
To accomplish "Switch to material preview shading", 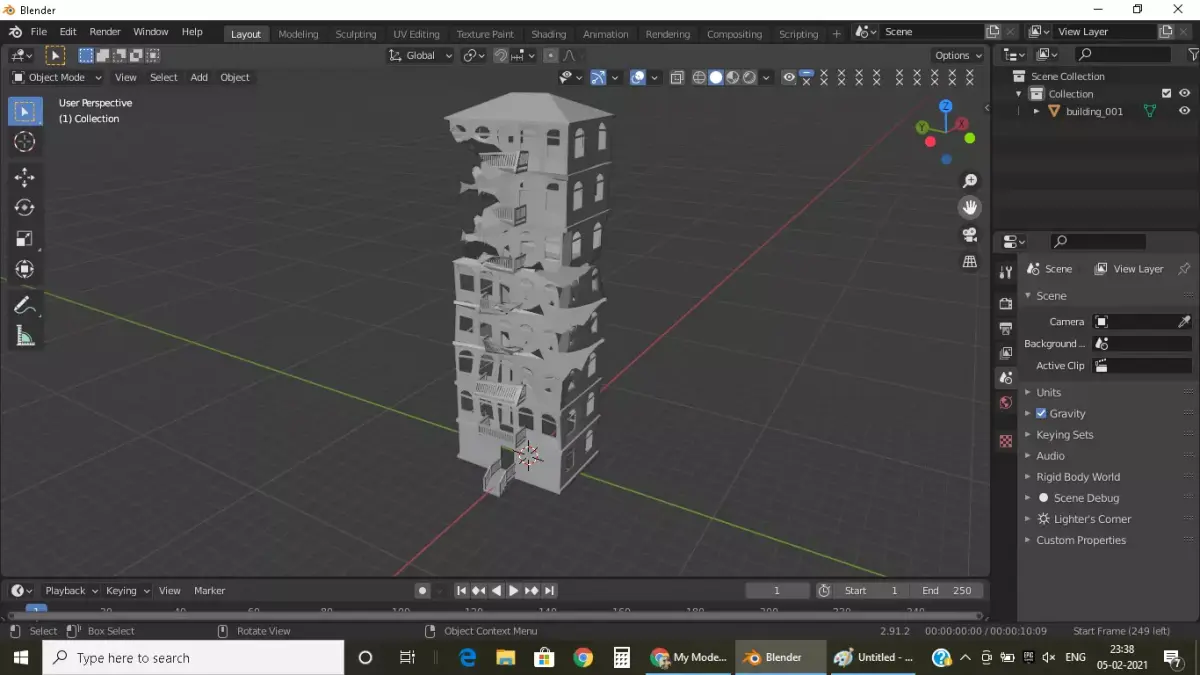I will pos(733,77).
